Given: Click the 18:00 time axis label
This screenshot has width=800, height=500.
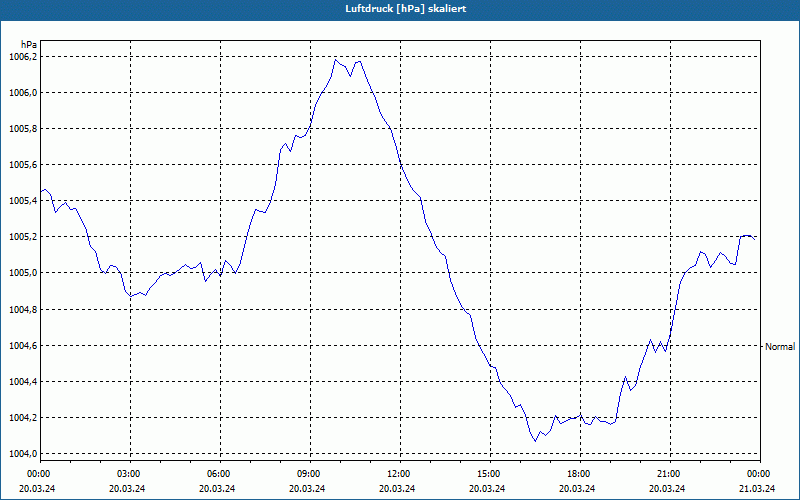Looking at the screenshot, I should (x=578, y=474).
